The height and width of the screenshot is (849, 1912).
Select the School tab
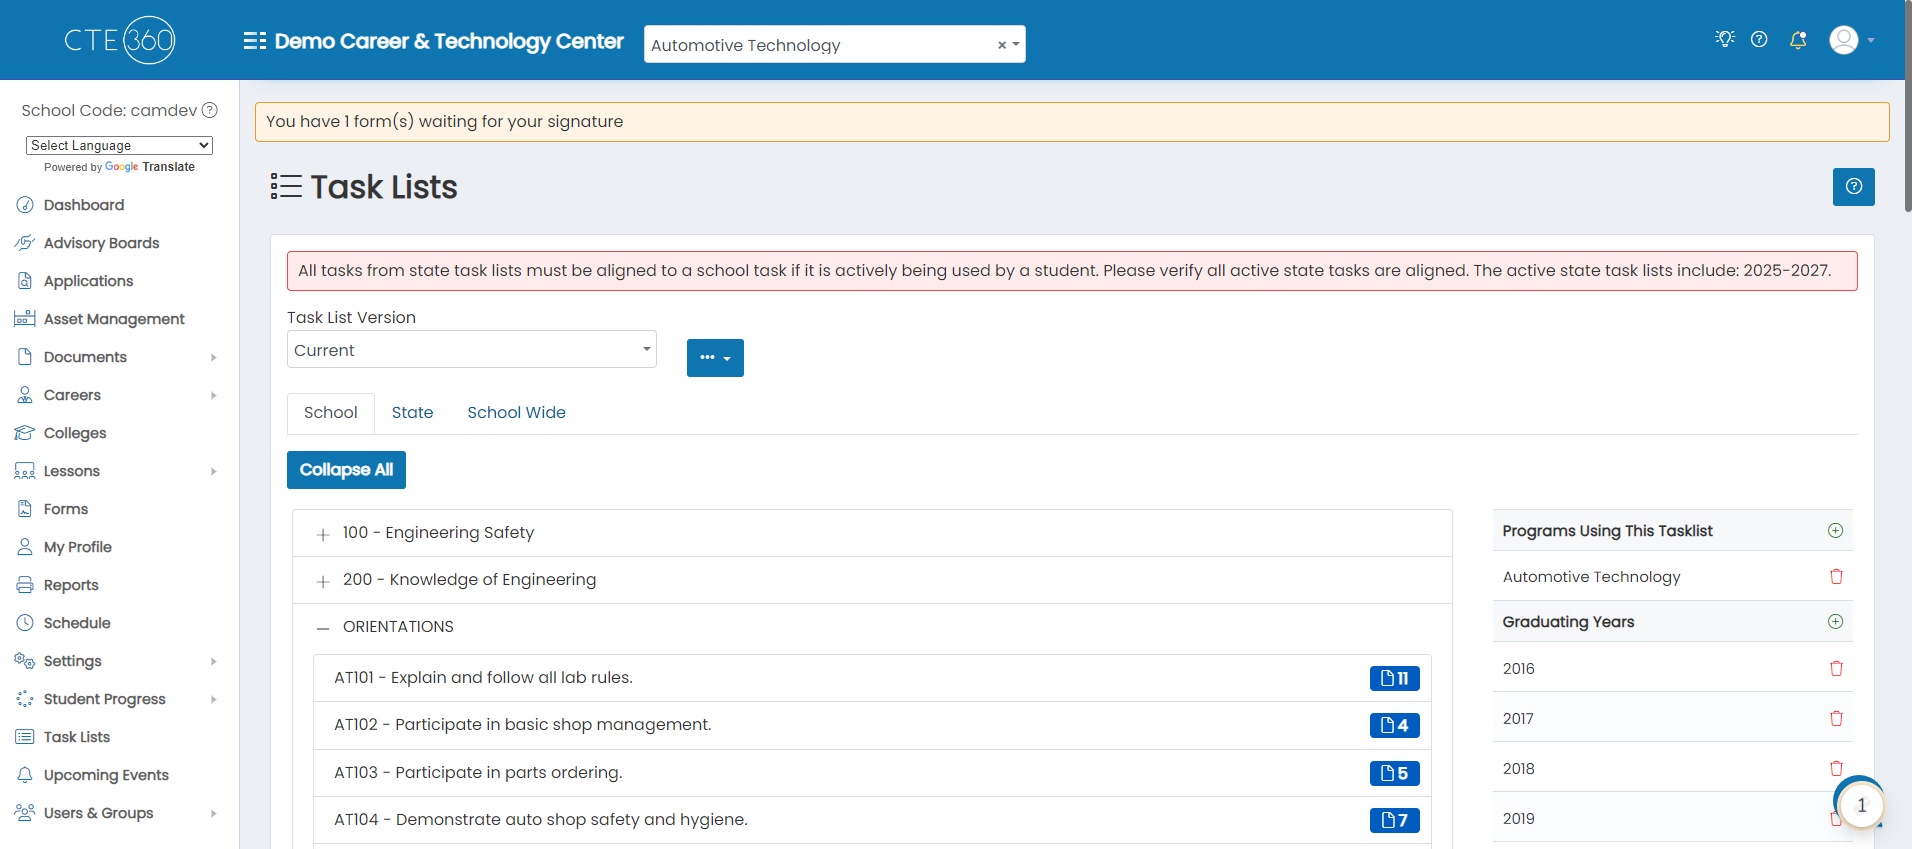click(x=331, y=413)
